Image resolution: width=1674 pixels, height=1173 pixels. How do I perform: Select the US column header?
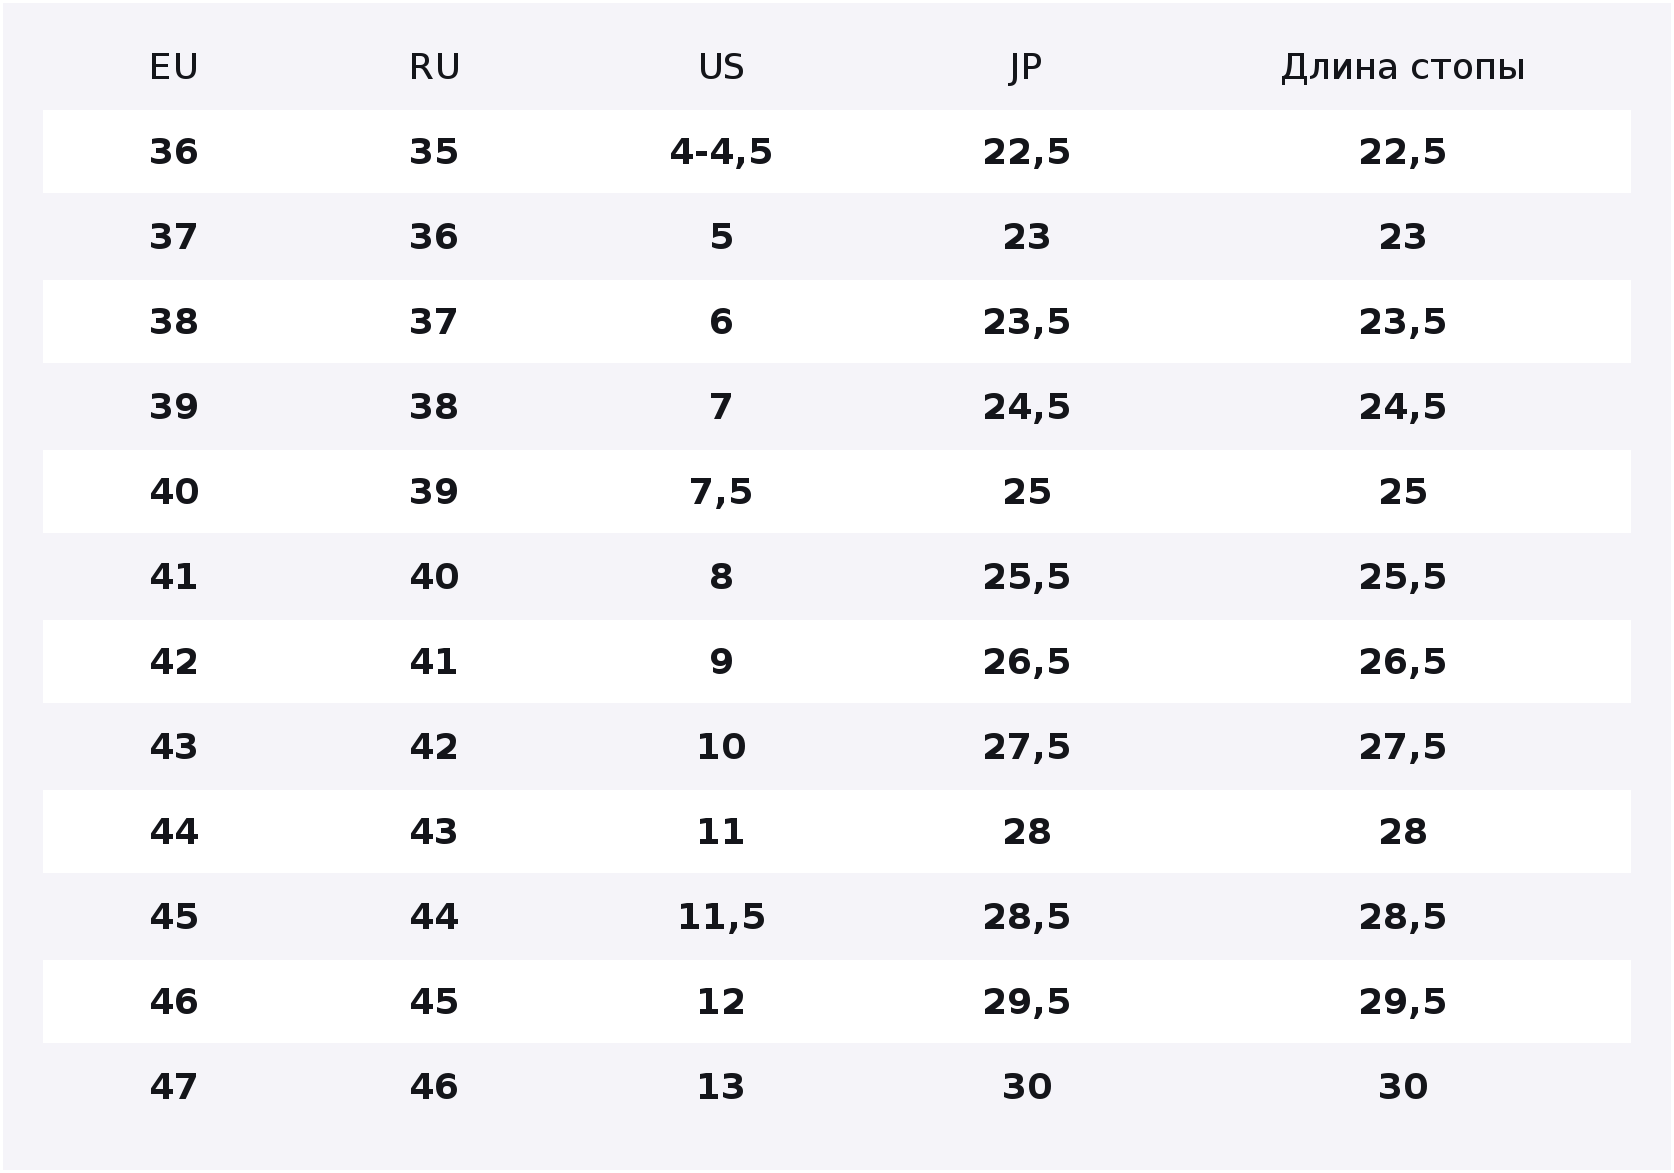click(x=720, y=67)
